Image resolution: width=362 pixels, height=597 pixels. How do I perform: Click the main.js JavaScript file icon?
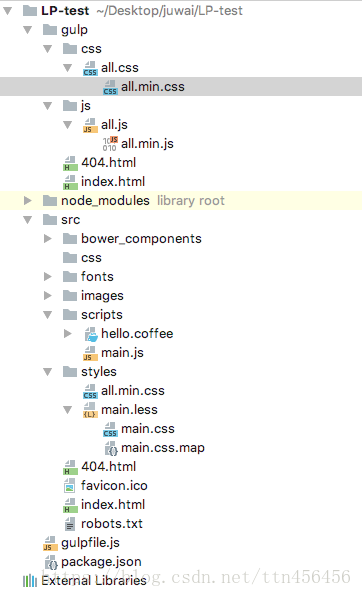pos(90,354)
